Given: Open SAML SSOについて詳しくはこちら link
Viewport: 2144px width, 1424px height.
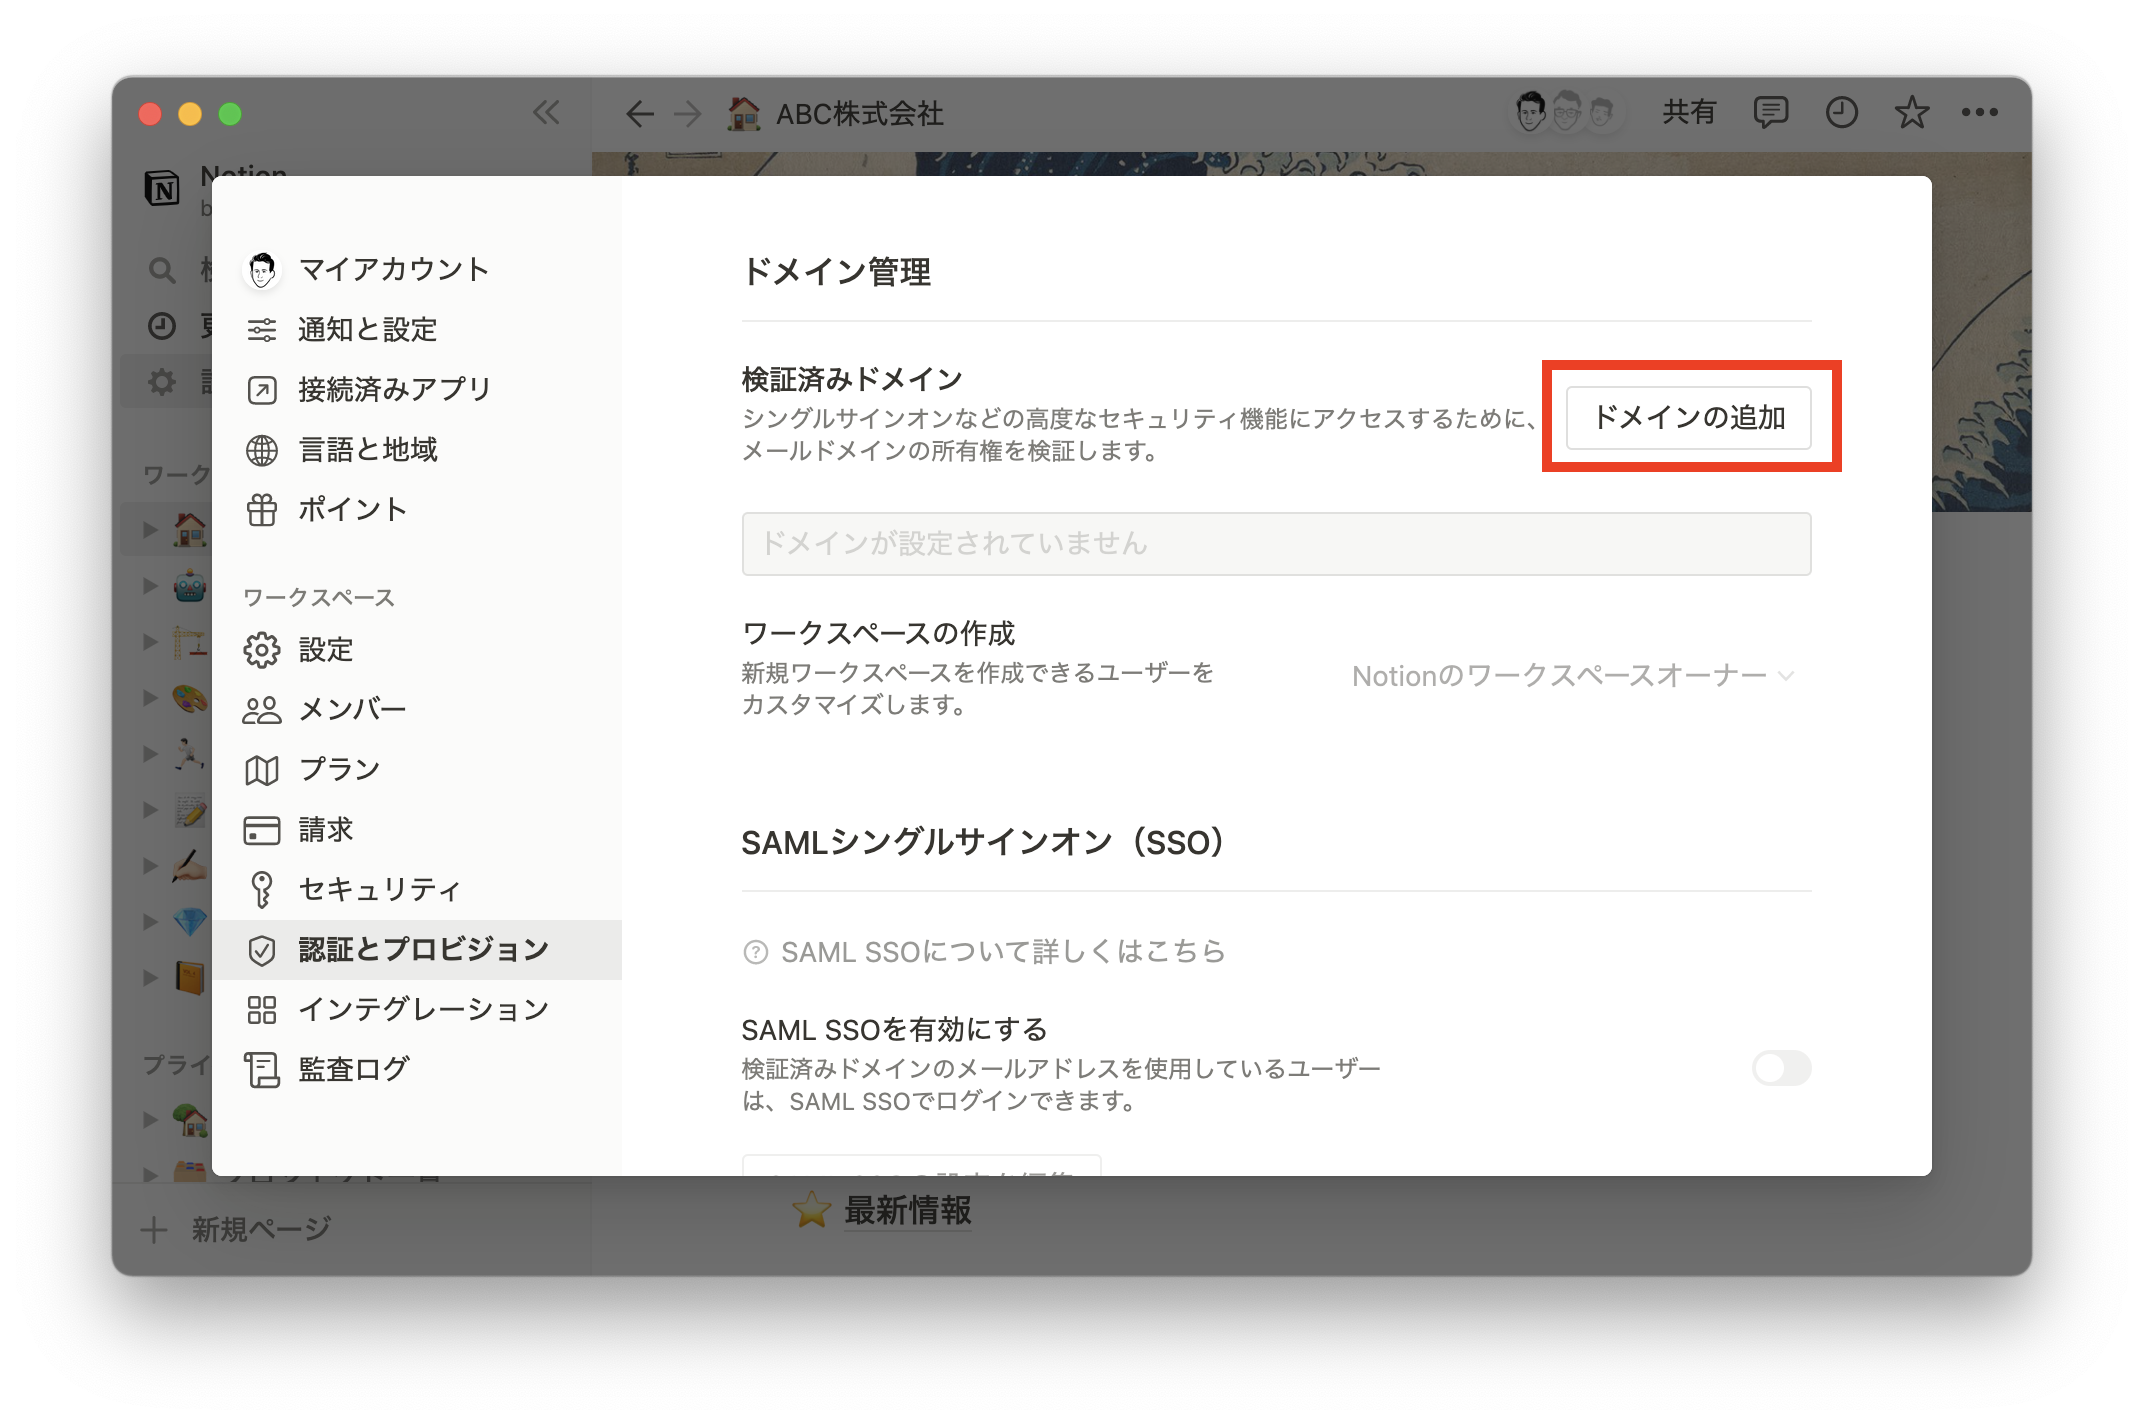Looking at the screenshot, I should (x=1002, y=951).
